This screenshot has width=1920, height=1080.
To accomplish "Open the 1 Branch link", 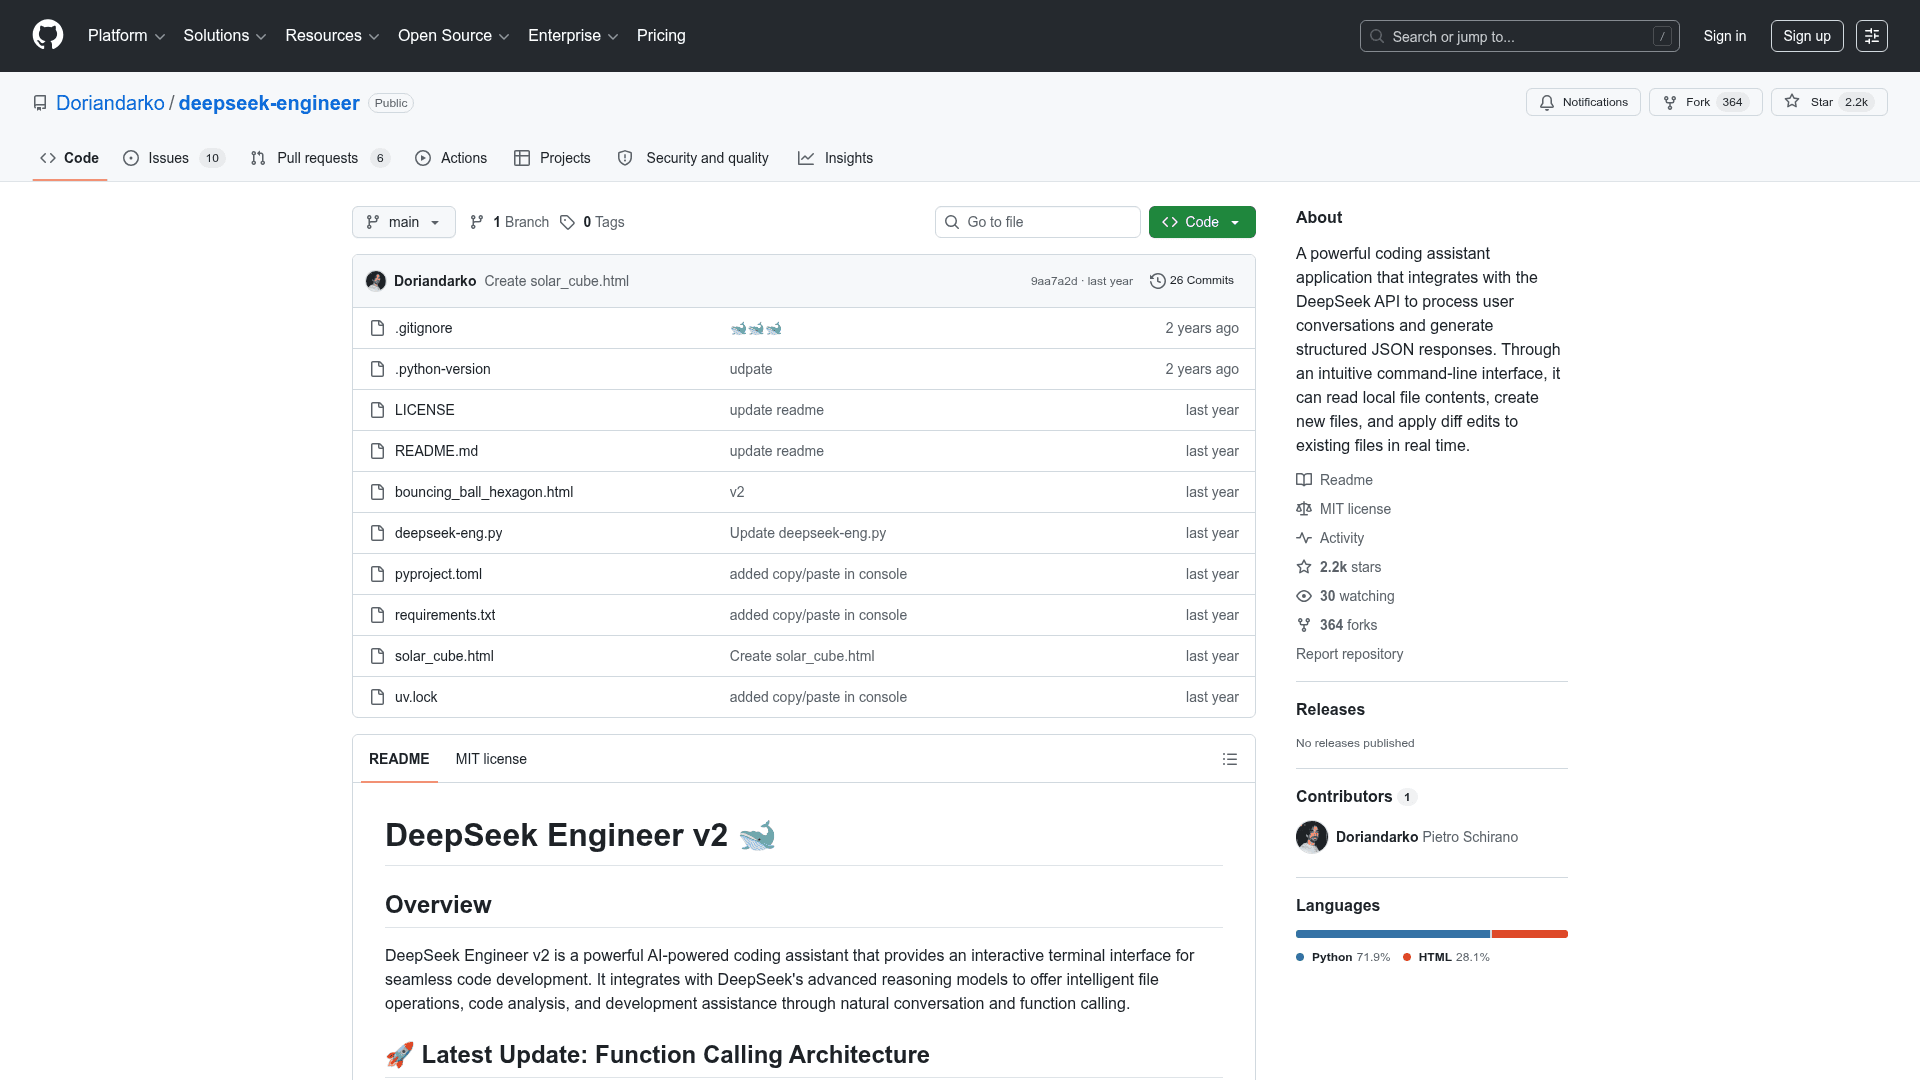I will (x=510, y=222).
